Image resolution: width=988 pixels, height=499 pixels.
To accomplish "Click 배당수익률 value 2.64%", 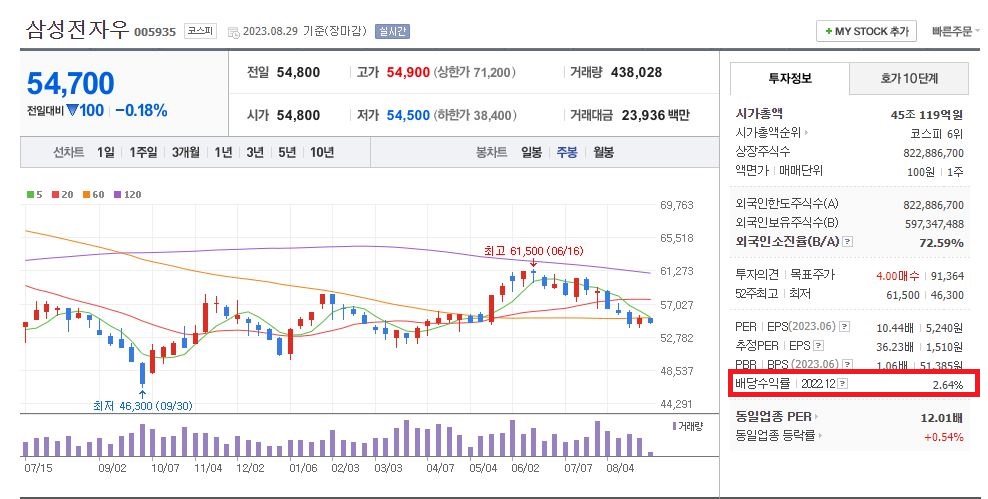I will 948,385.
